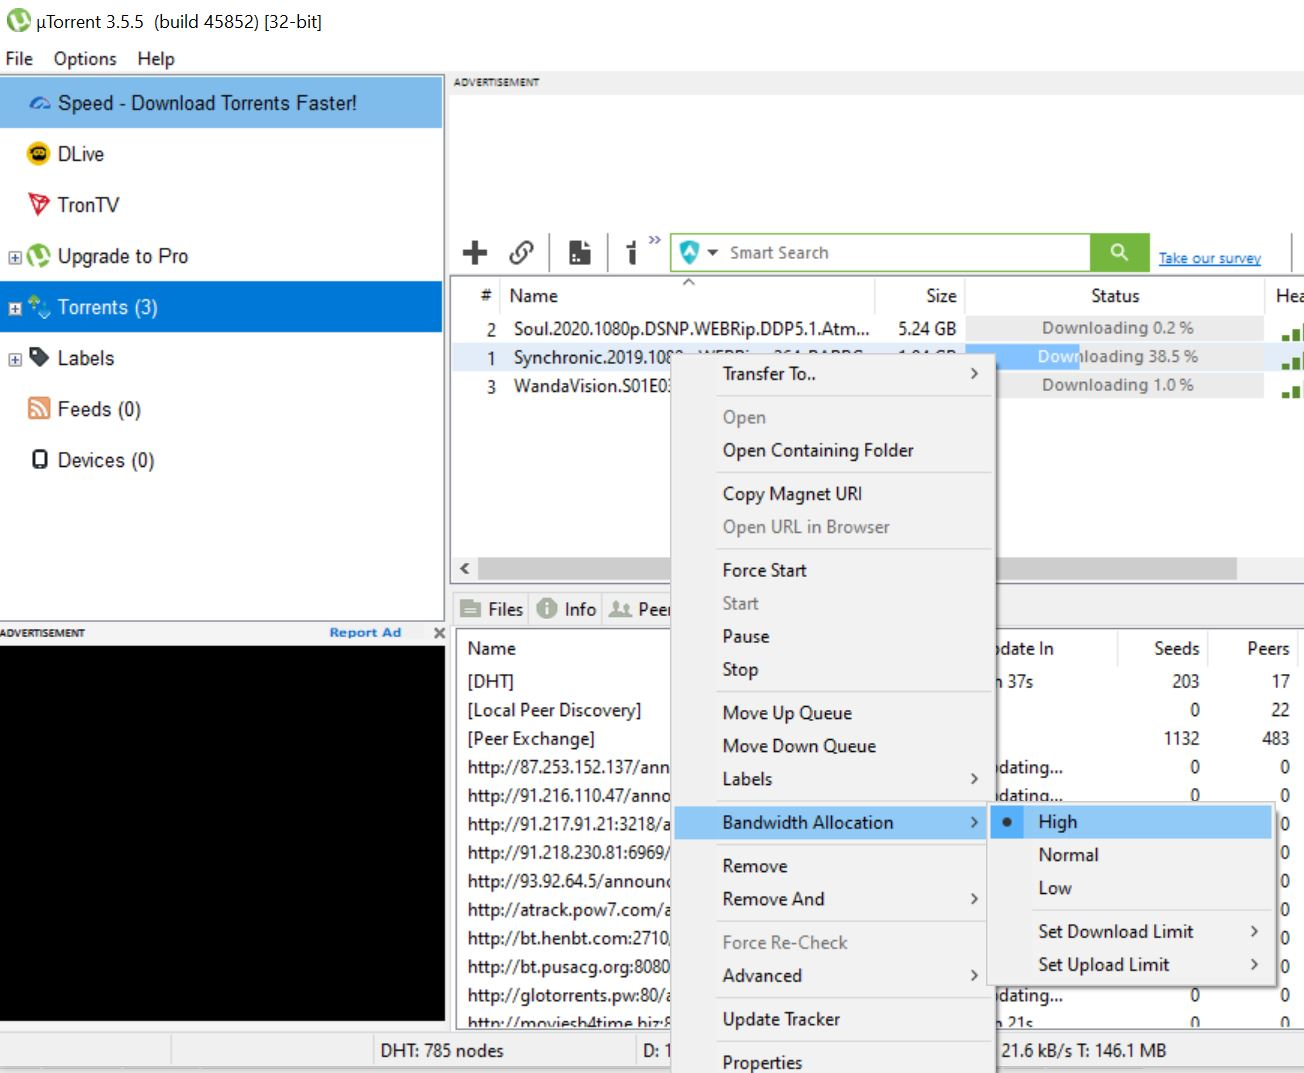
Task: Open the search provider dropdown arrow
Action: pos(713,253)
